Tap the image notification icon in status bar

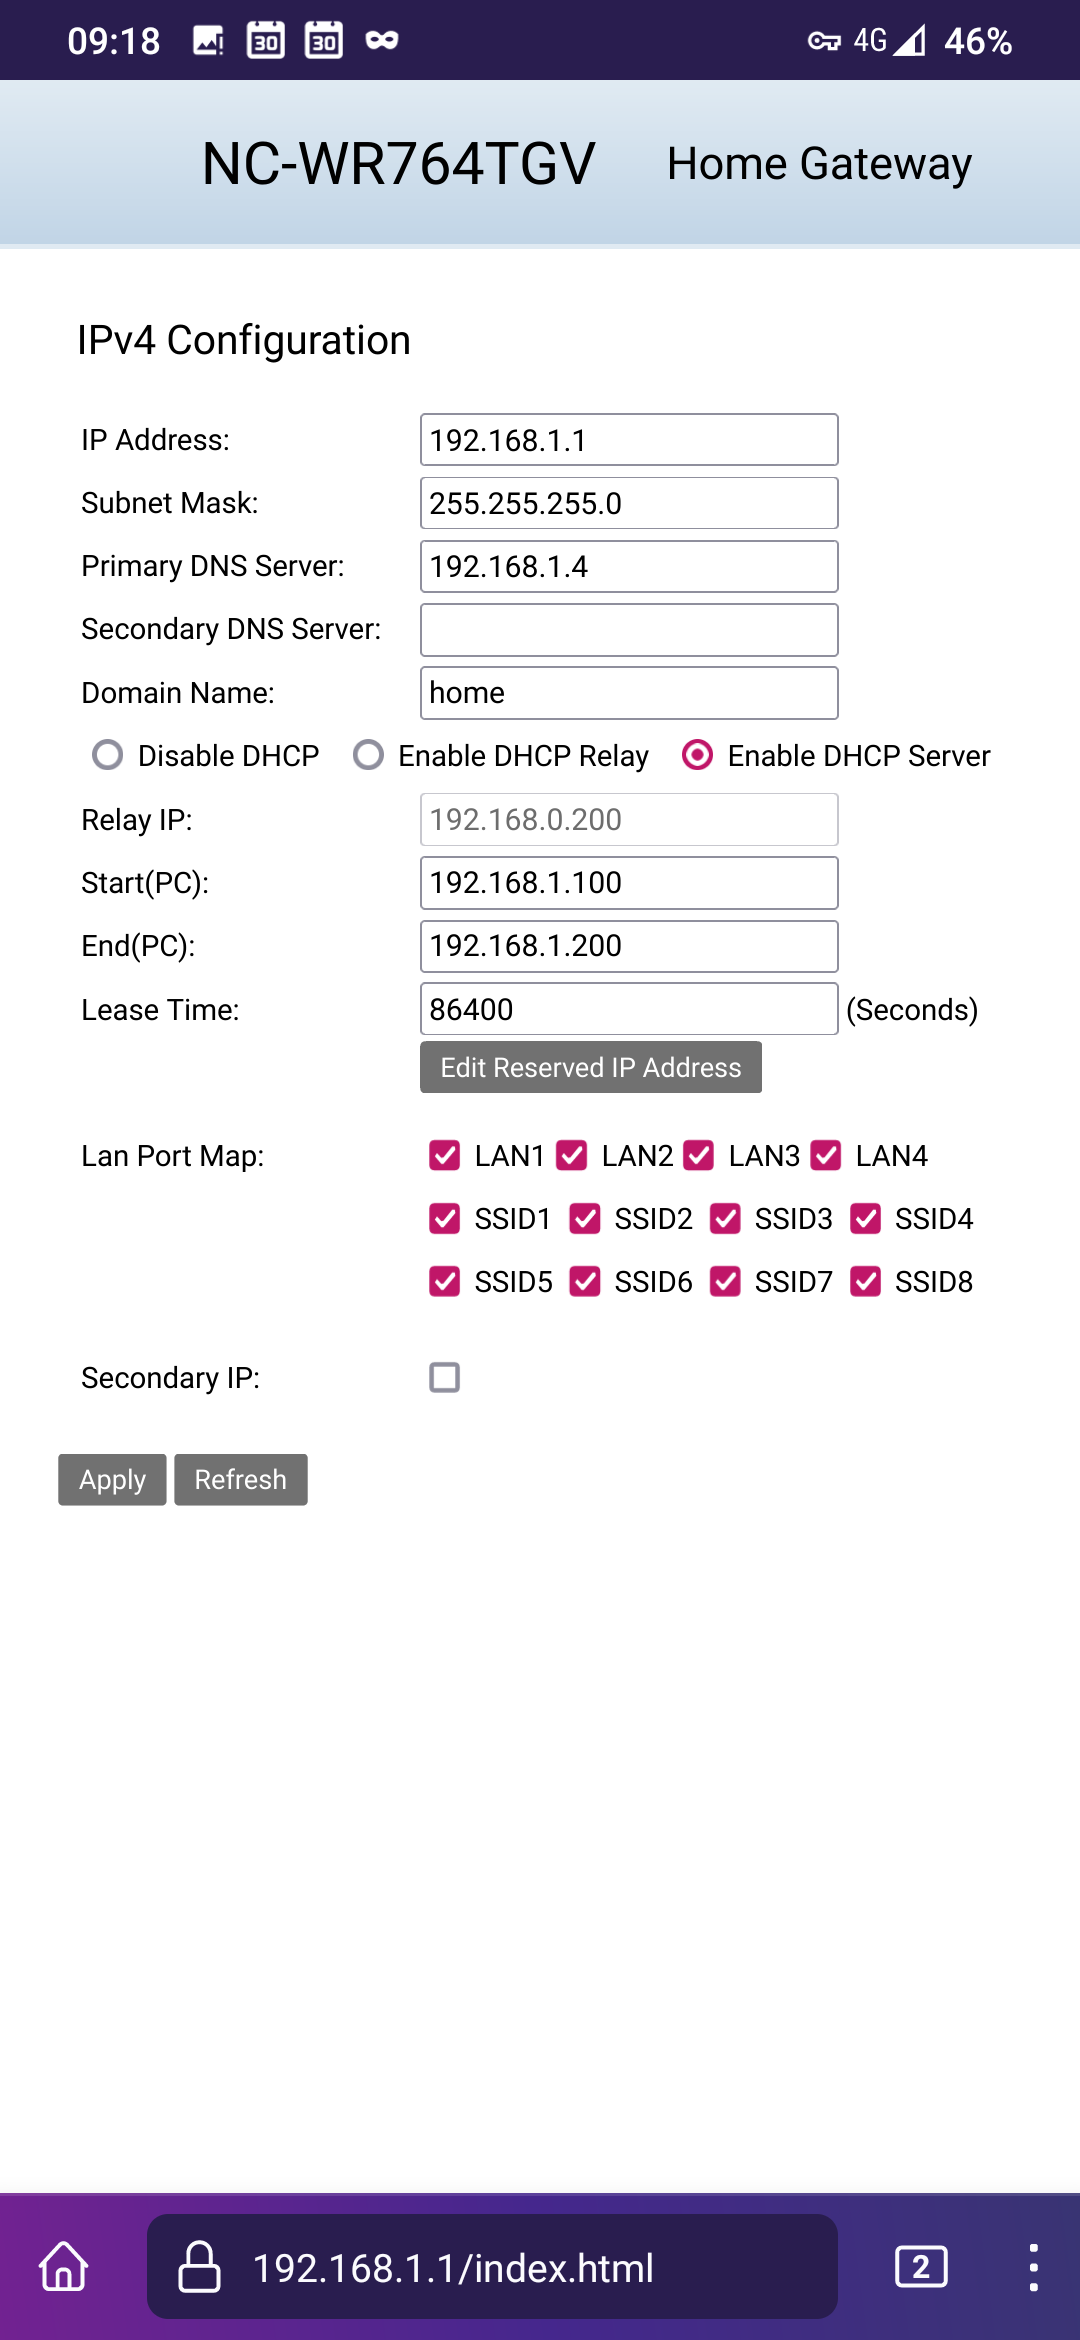click(x=208, y=41)
